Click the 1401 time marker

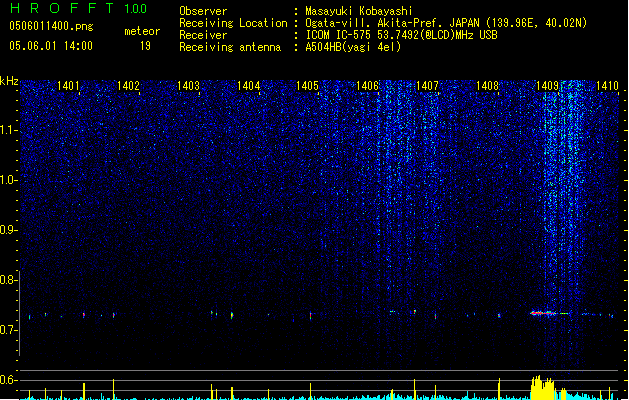pos(68,86)
